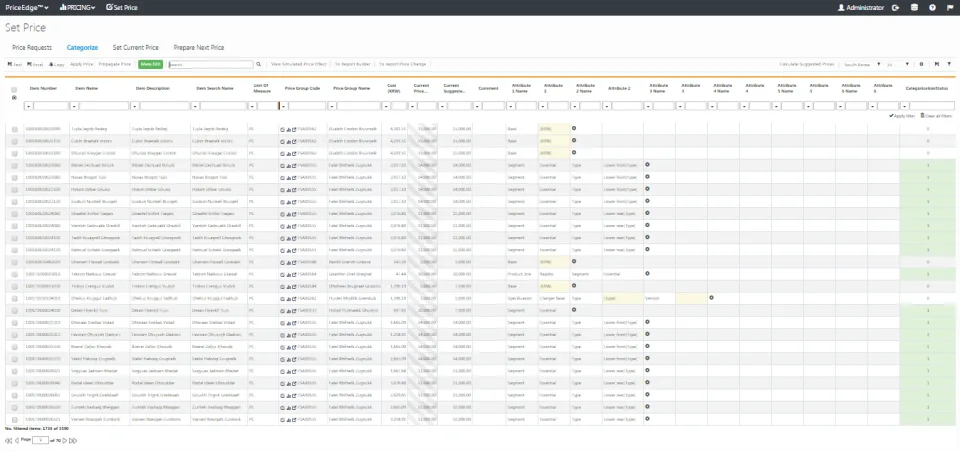
Task: Tick the select-all header checkbox
Action: 14,91
